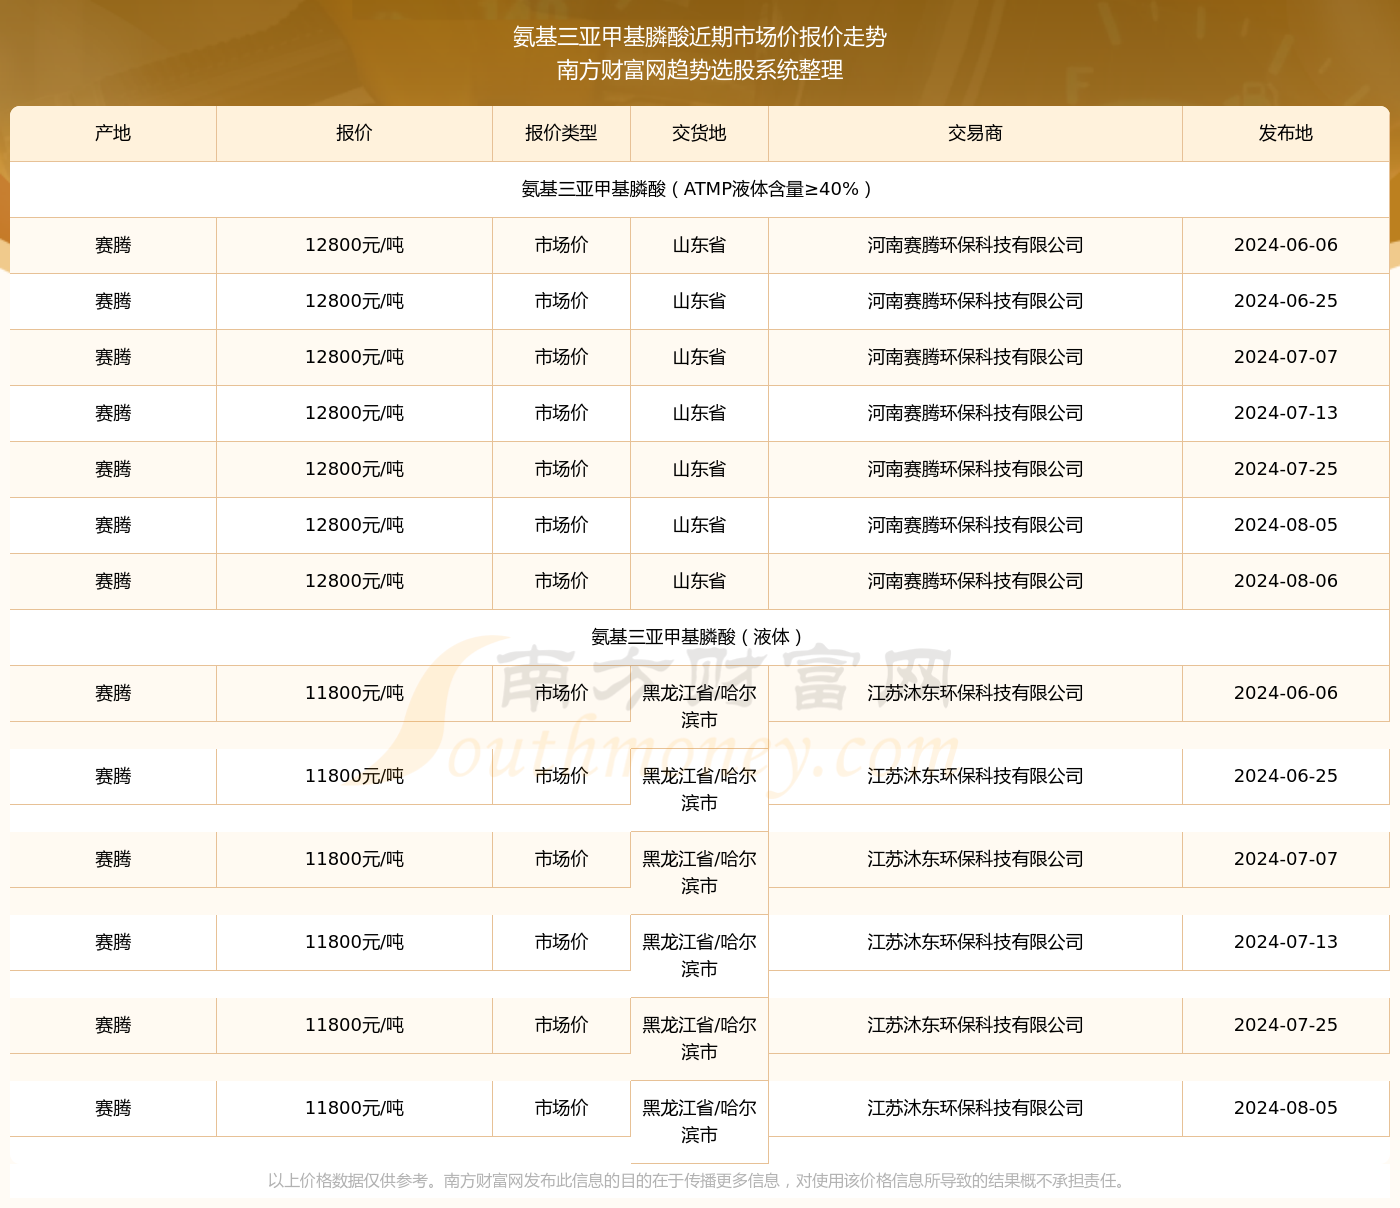
Task: Click 江苏沐东环保科技有限公司 in the 2024-07-07 row
Action: [x=975, y=859]
